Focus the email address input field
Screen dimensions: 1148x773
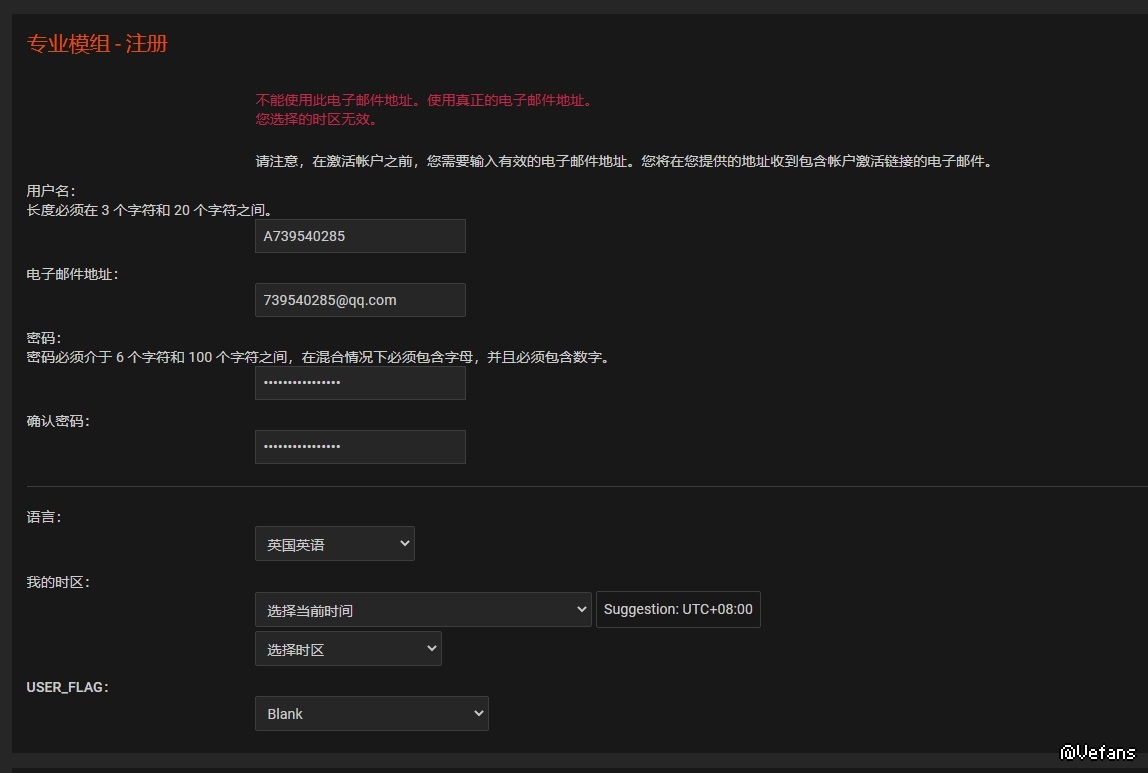(360, 300)
